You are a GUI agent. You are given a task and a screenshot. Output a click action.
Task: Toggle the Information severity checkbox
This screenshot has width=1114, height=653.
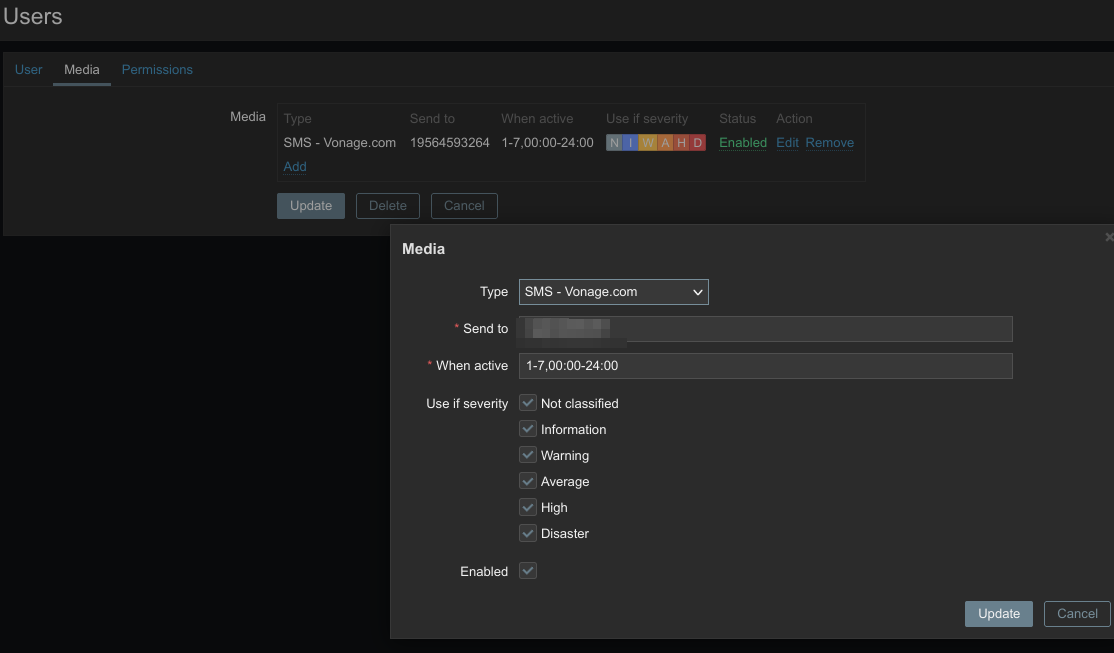528,429
